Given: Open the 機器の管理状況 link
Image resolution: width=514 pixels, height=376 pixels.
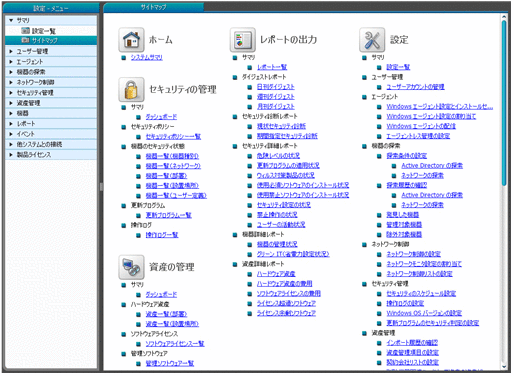Looking at the screenshot, I should [277, 244].
